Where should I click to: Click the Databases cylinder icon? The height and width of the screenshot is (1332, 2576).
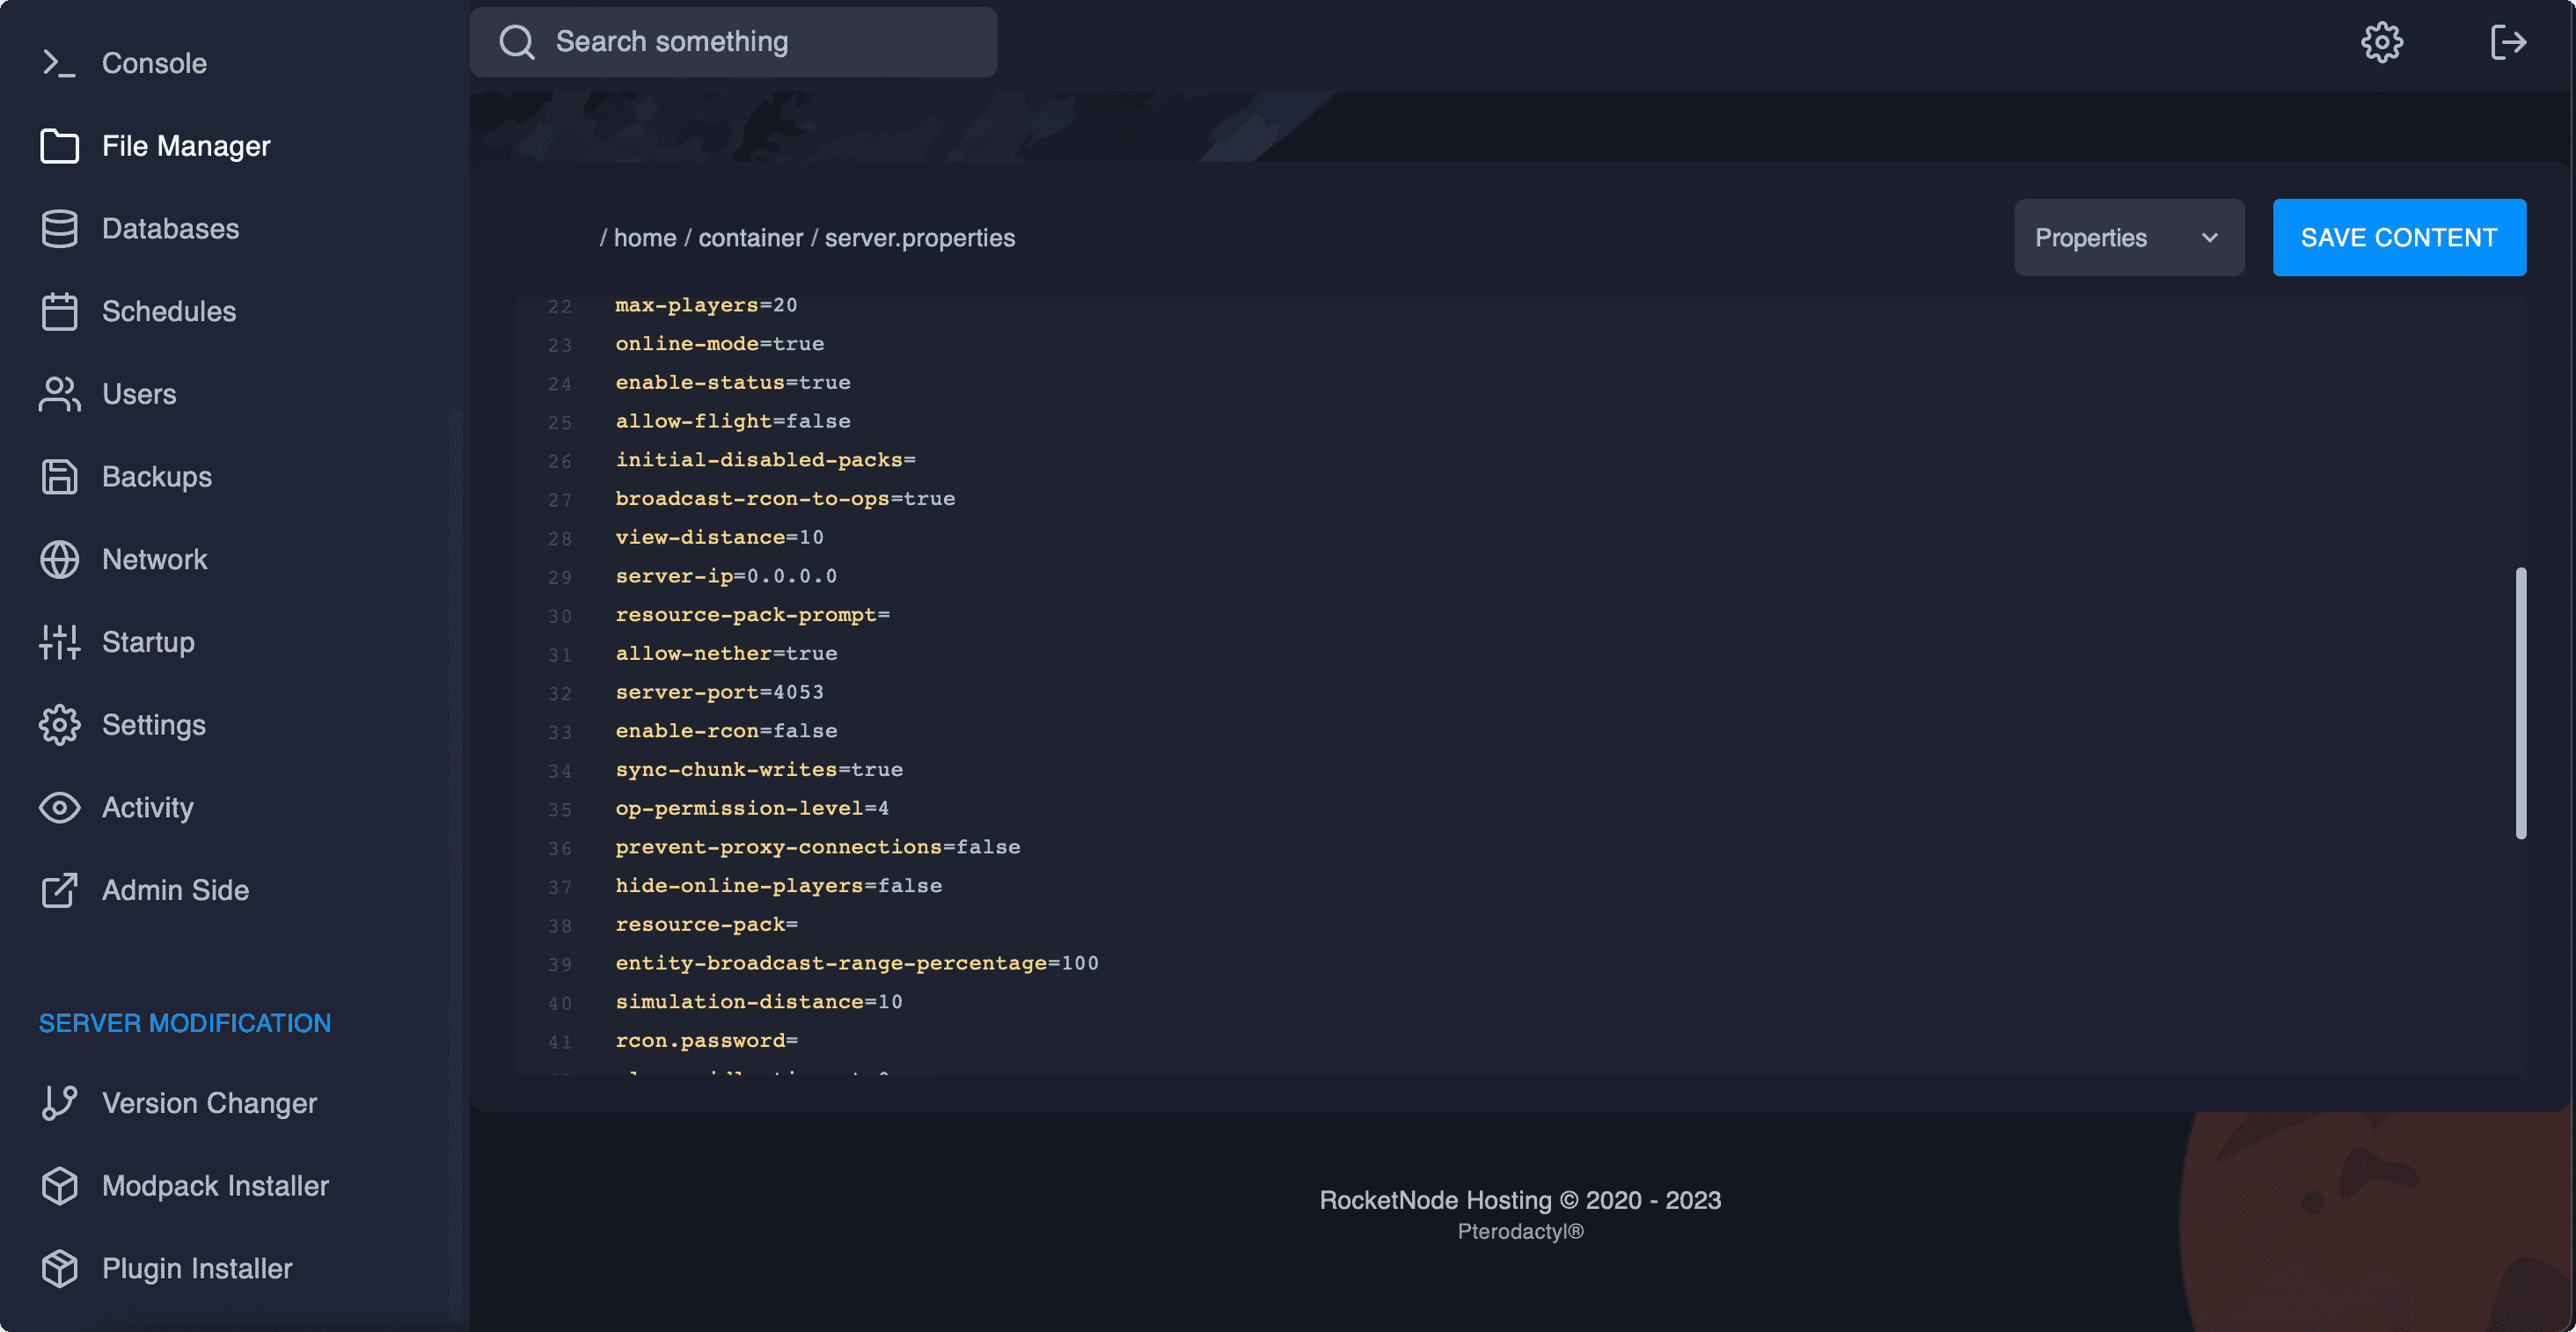[59, 229]
